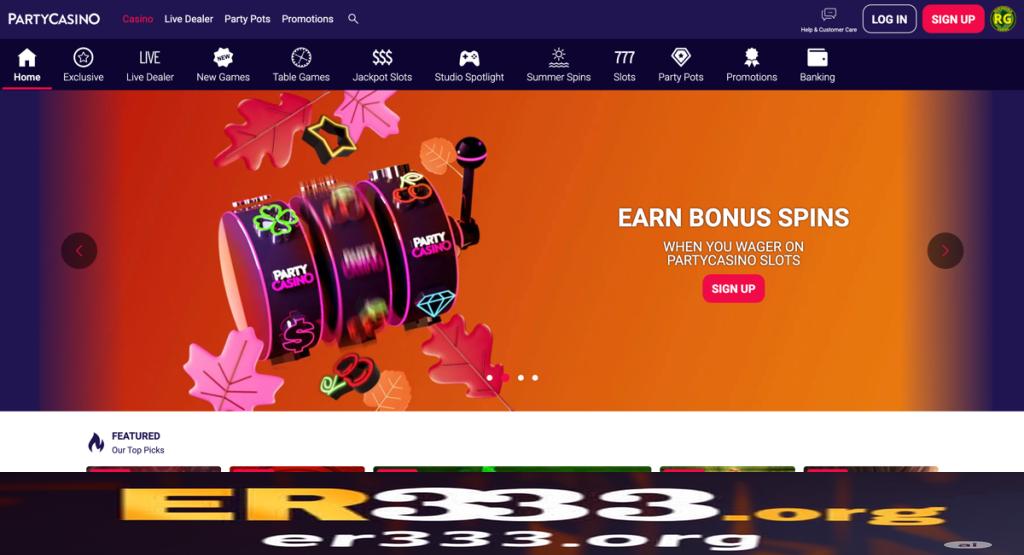Open the Exclusive games star icon
1024x555 pixels.
click(x=83, y=57)
